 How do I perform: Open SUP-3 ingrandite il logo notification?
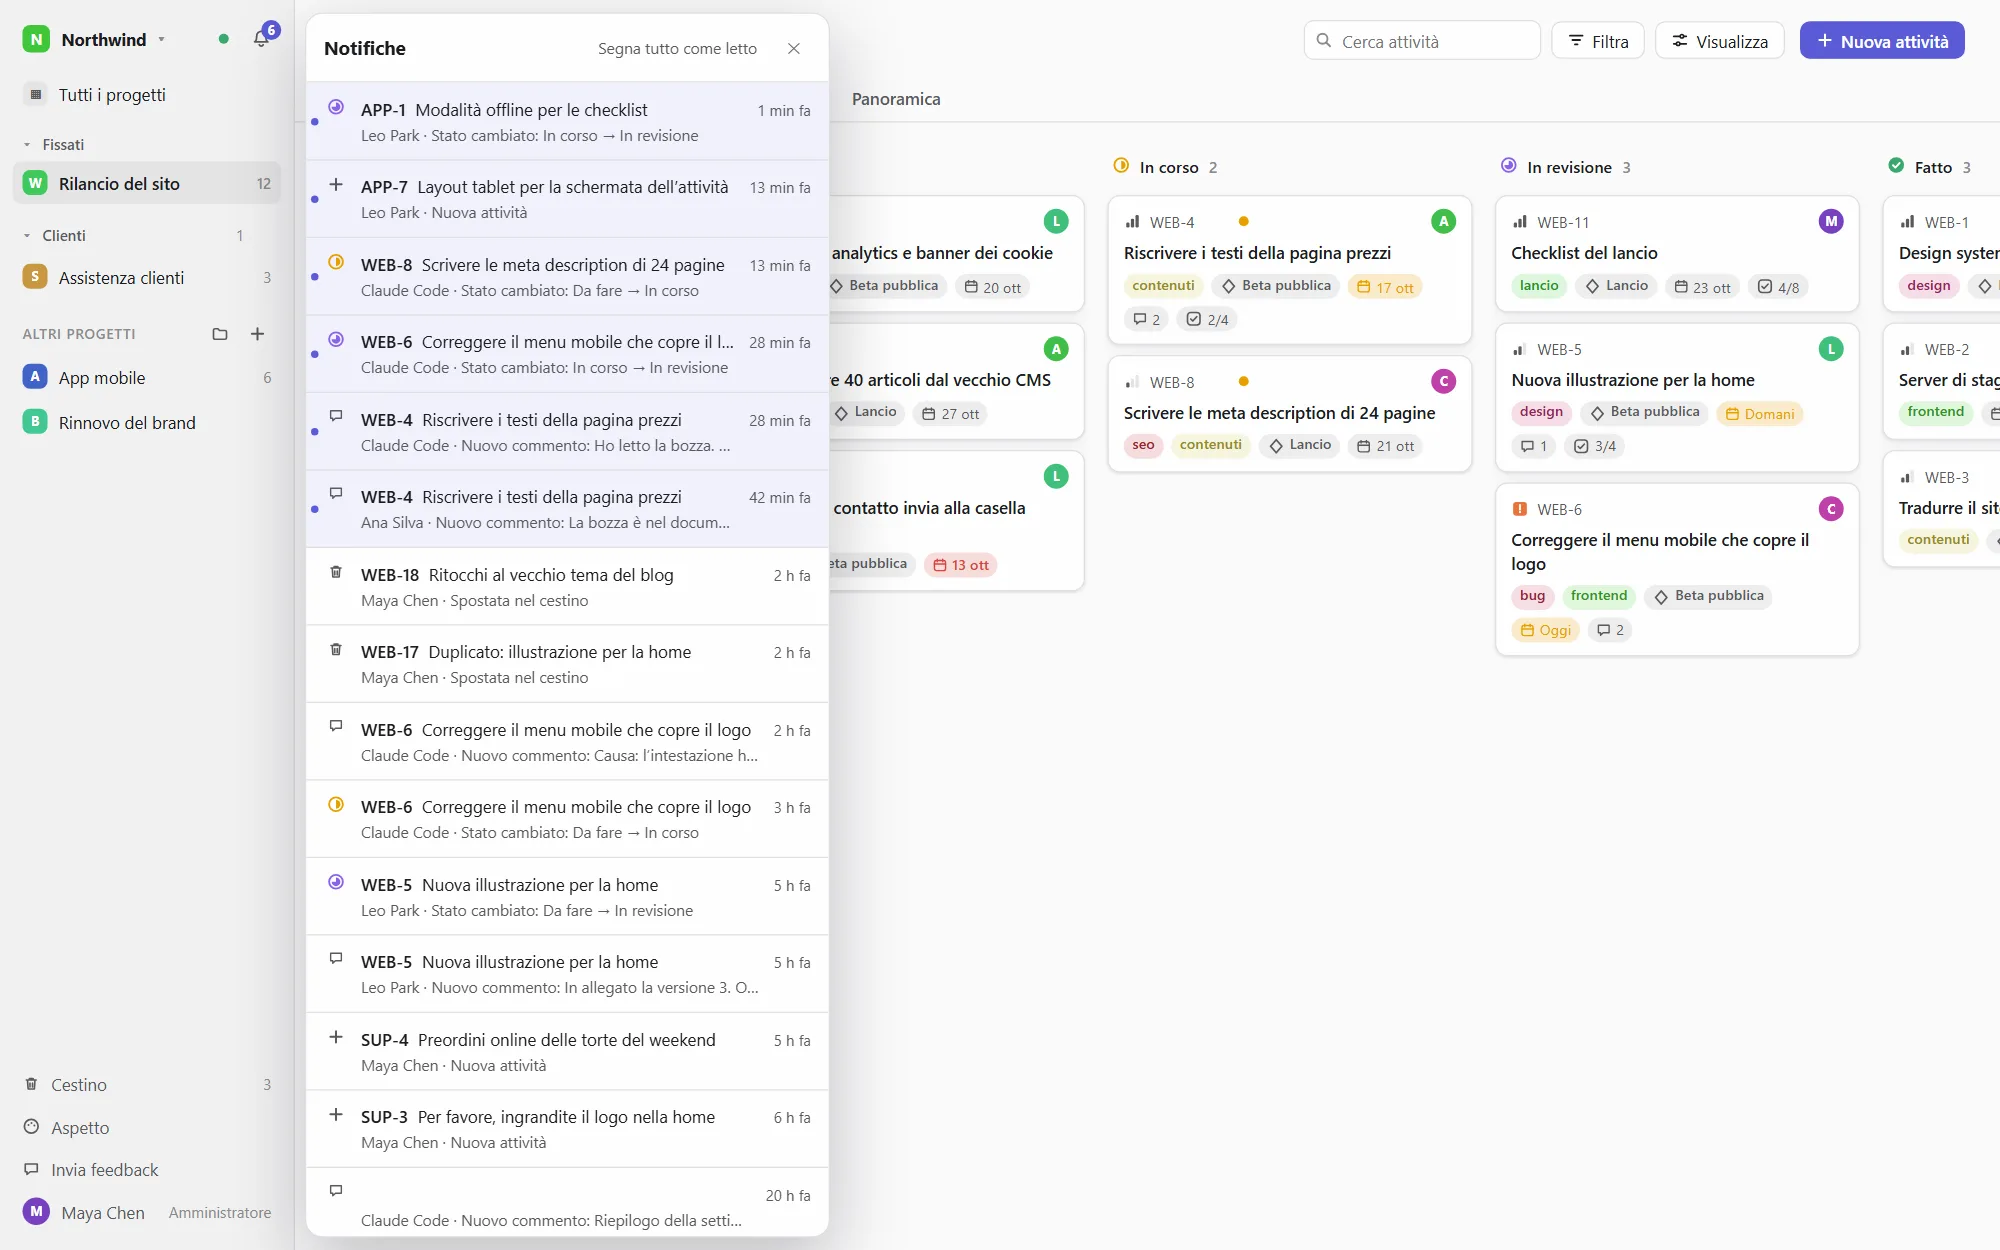click(567, 1129)
